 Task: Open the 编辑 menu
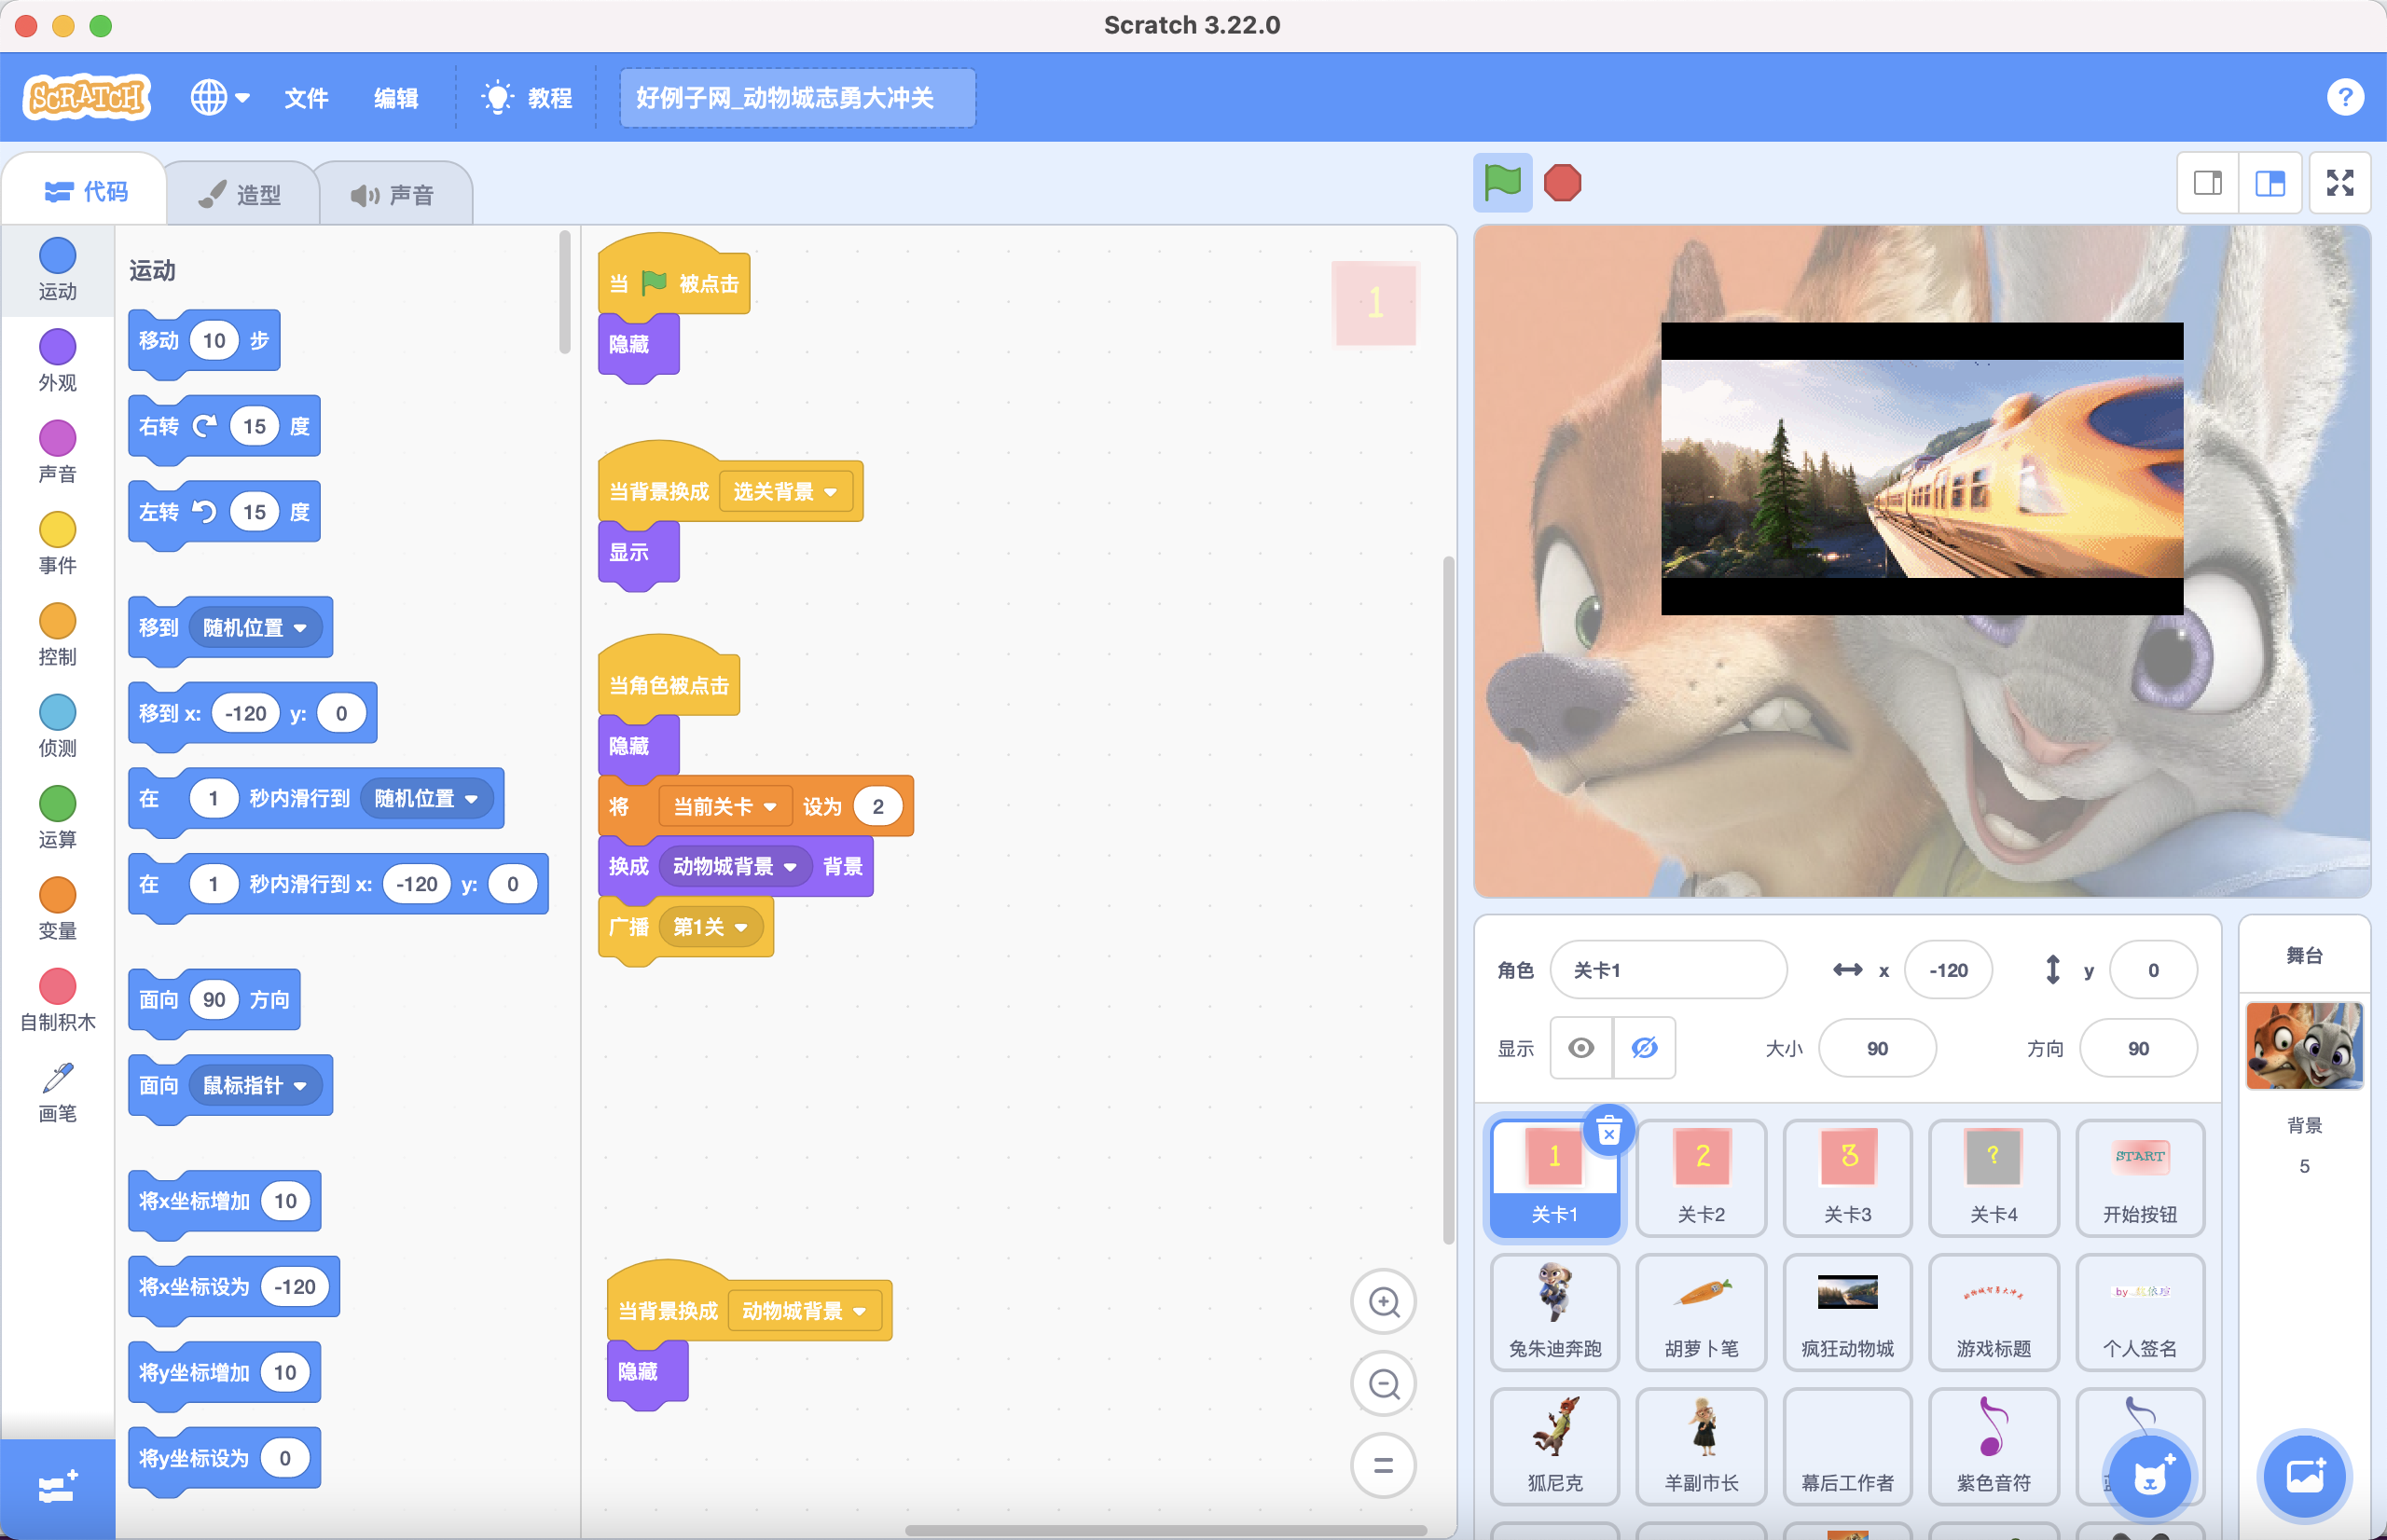396,97
